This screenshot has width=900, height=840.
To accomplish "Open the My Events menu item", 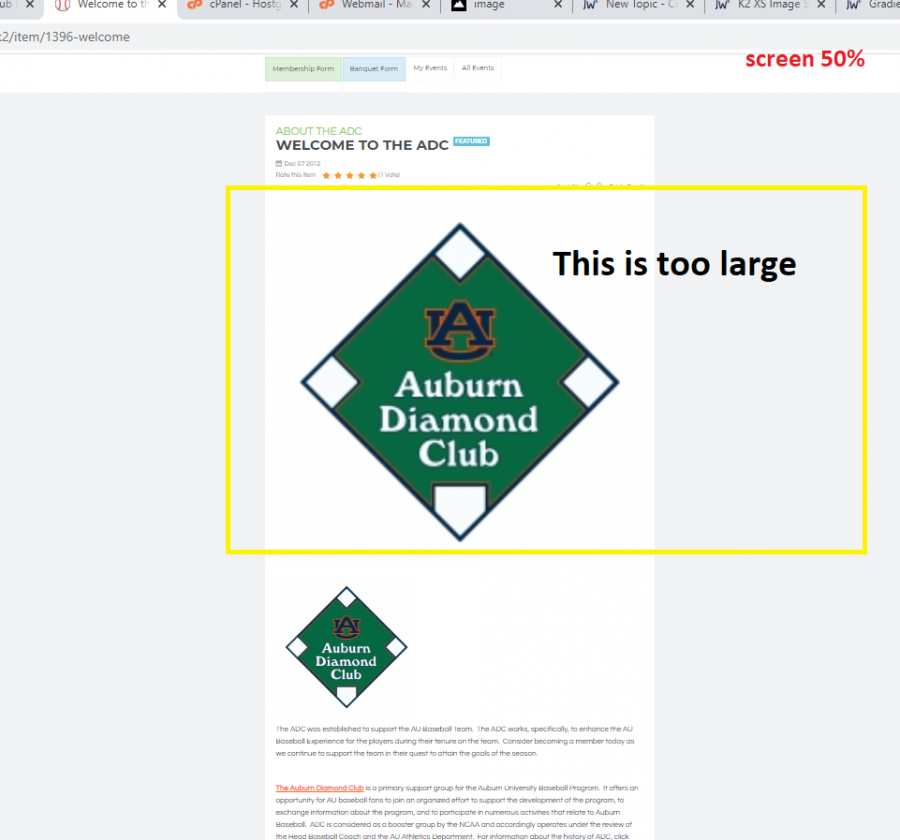I will 430,68.
